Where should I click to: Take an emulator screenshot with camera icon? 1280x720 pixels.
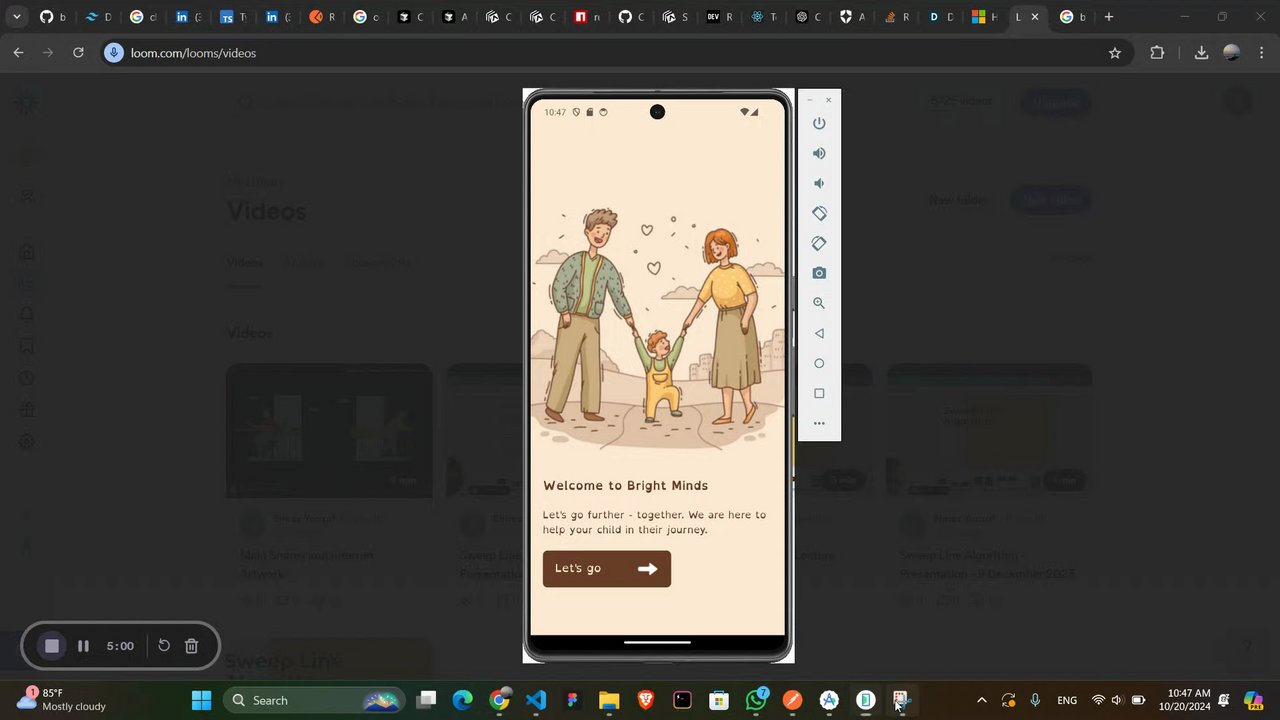click(819, 273)
